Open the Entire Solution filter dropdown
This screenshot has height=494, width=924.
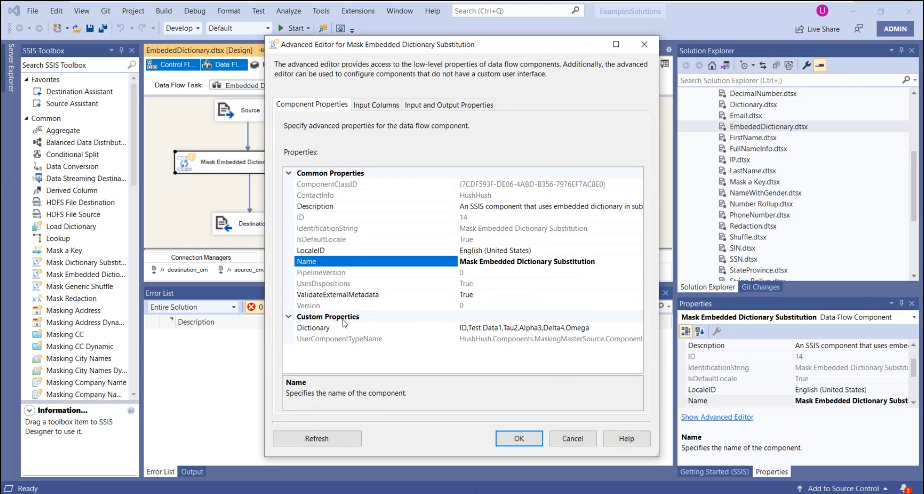tap(192, 307)
